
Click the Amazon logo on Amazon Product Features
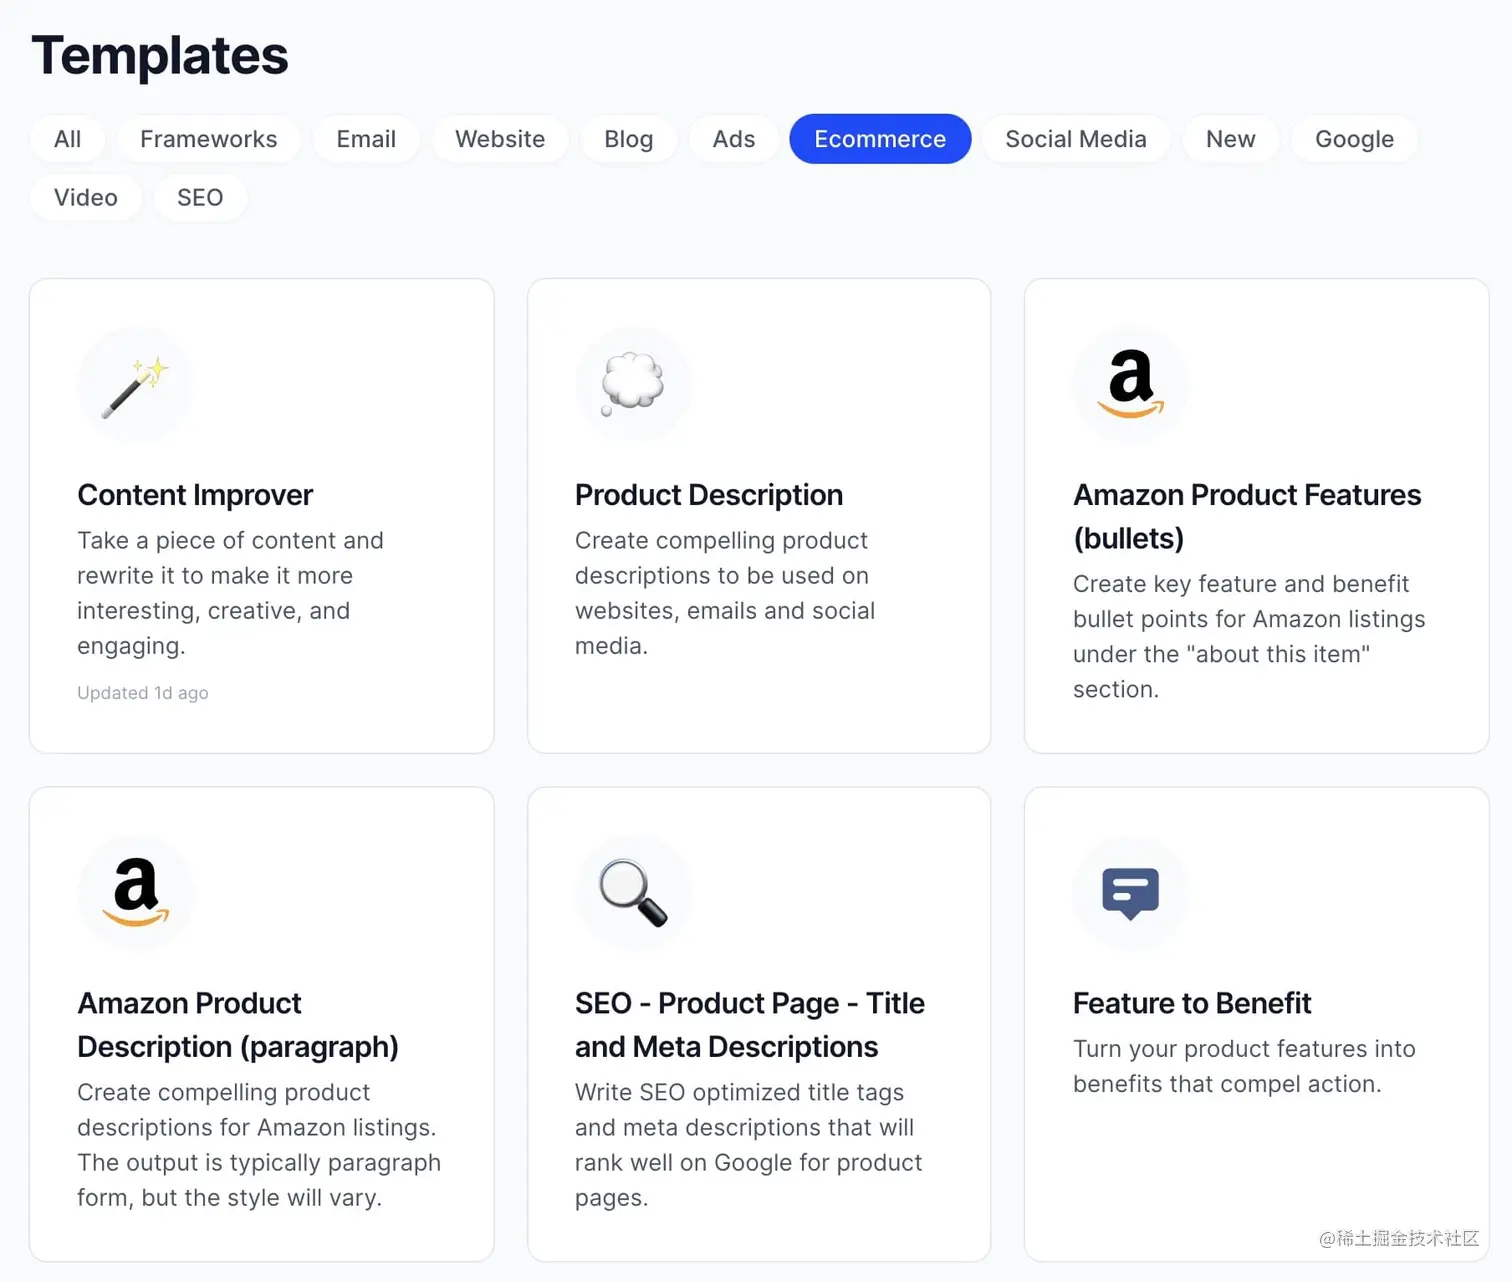pyautogui.click(x=1130, y=385)
